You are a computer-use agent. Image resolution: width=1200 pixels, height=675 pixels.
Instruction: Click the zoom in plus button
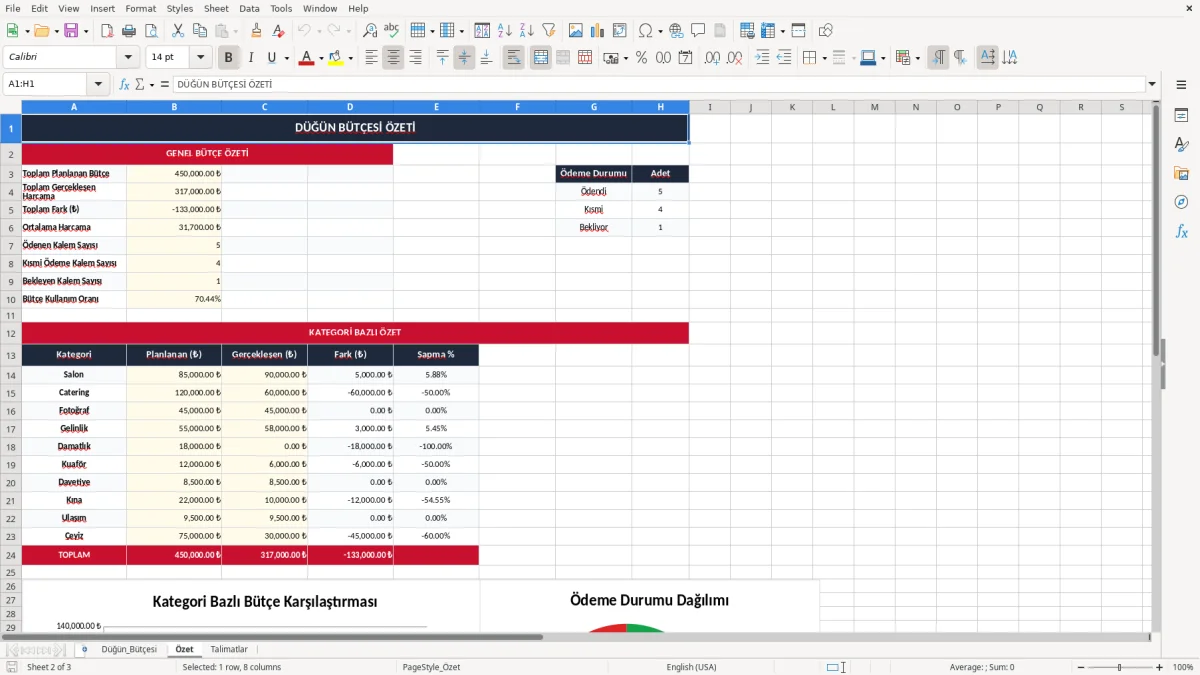pos(1159,667)
